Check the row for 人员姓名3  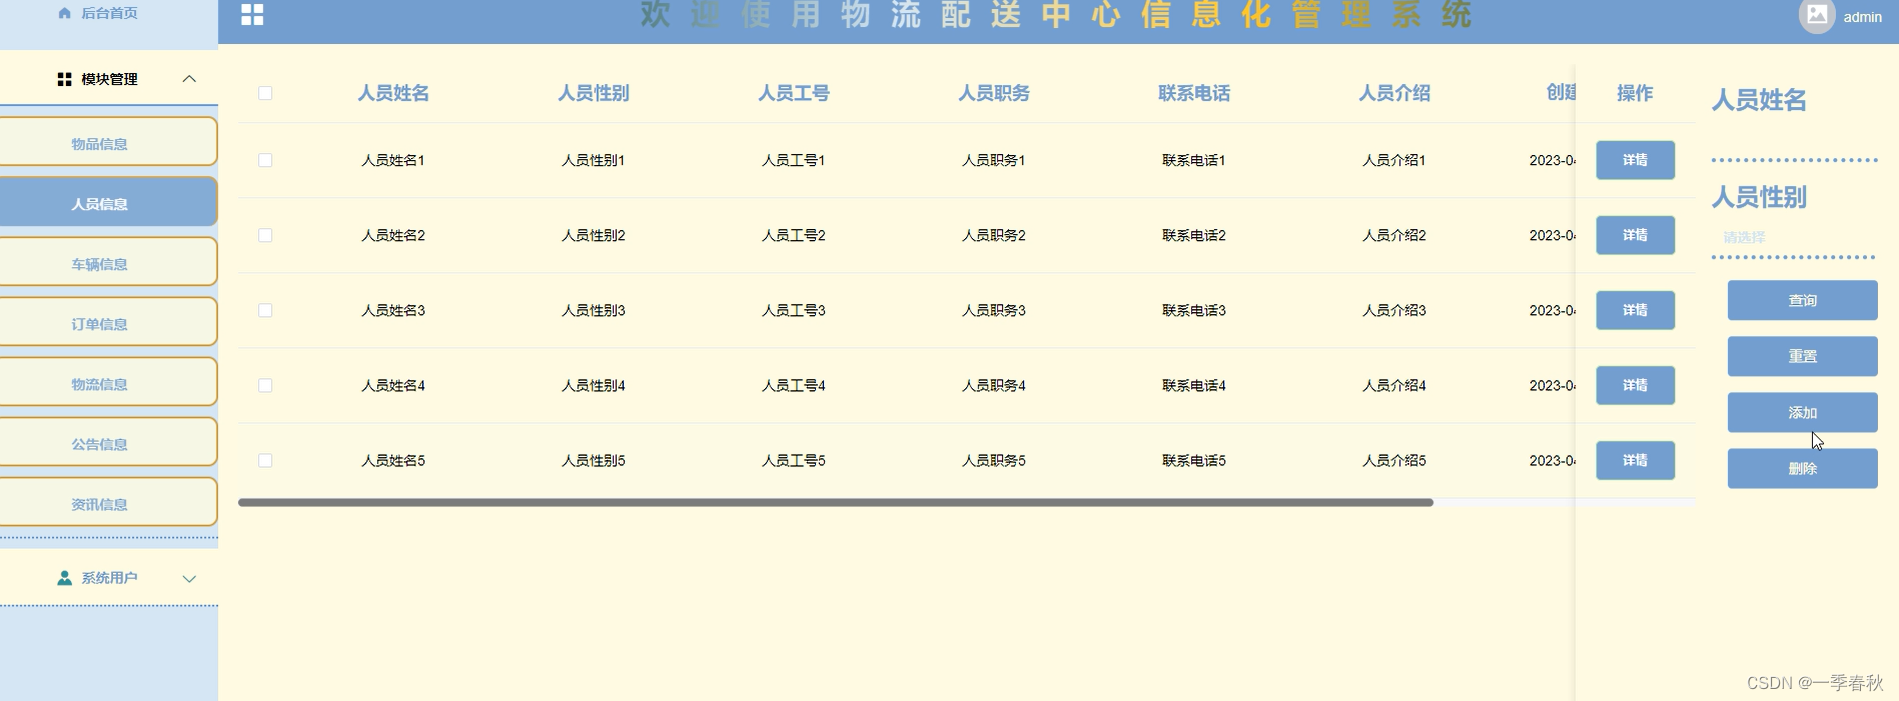(265, 310)
